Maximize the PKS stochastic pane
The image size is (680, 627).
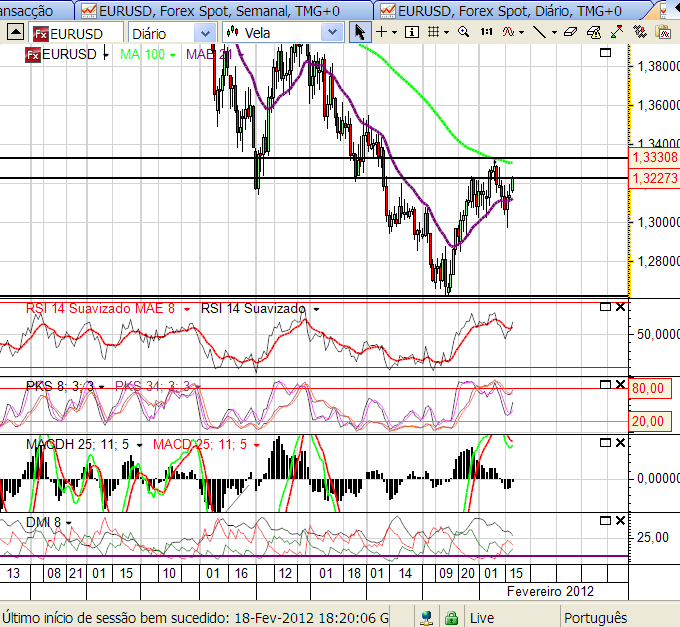tap(605, 385)
